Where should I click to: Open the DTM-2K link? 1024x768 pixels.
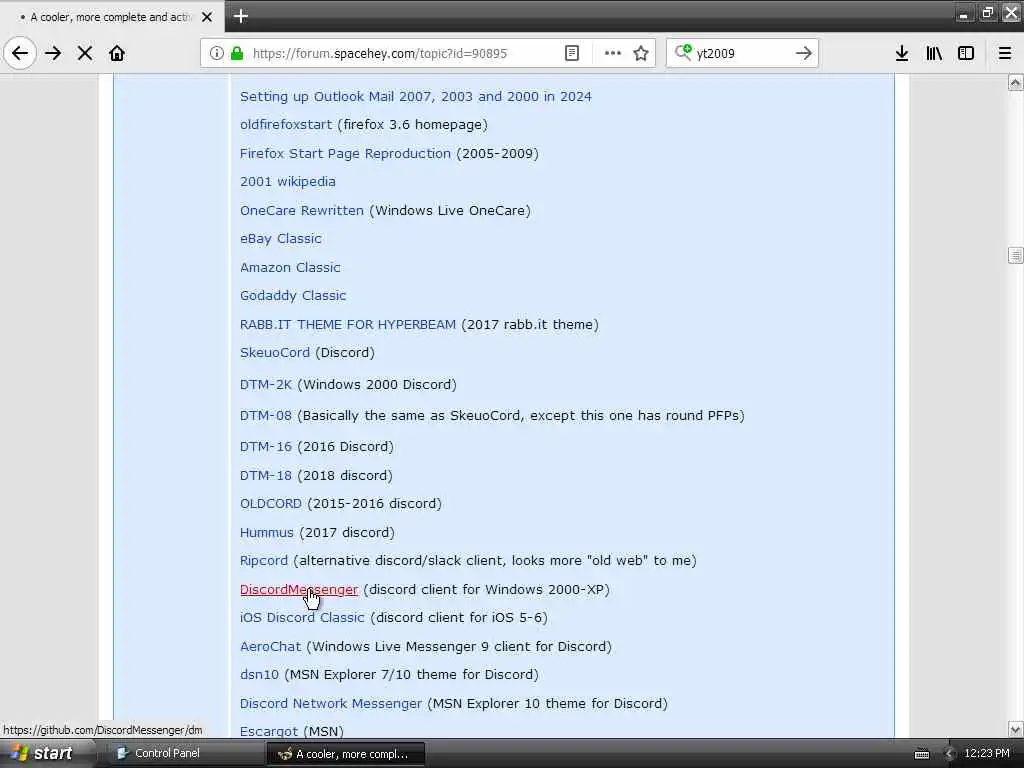266,385
